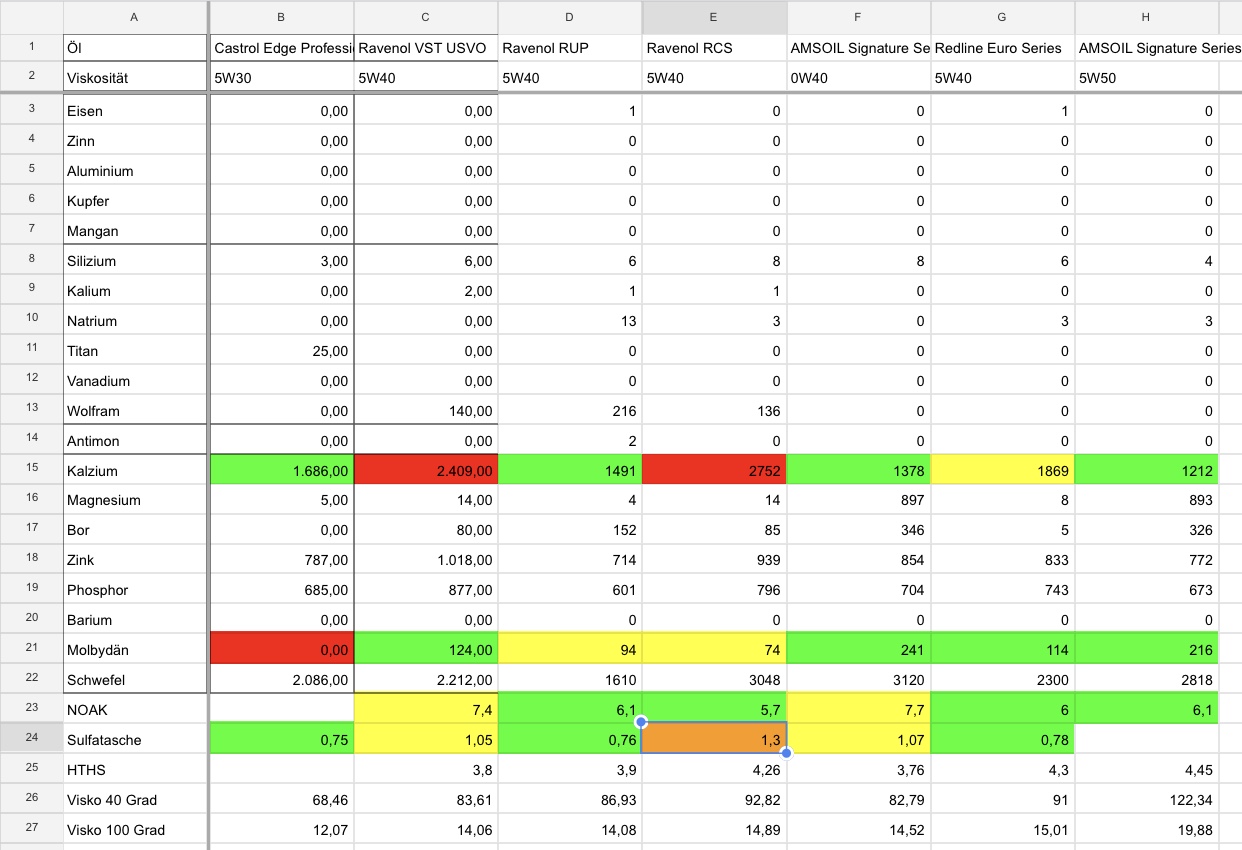Click the Ravenol RUP name cell
Screen dimensions: 1242x850
tap(570, 48)
